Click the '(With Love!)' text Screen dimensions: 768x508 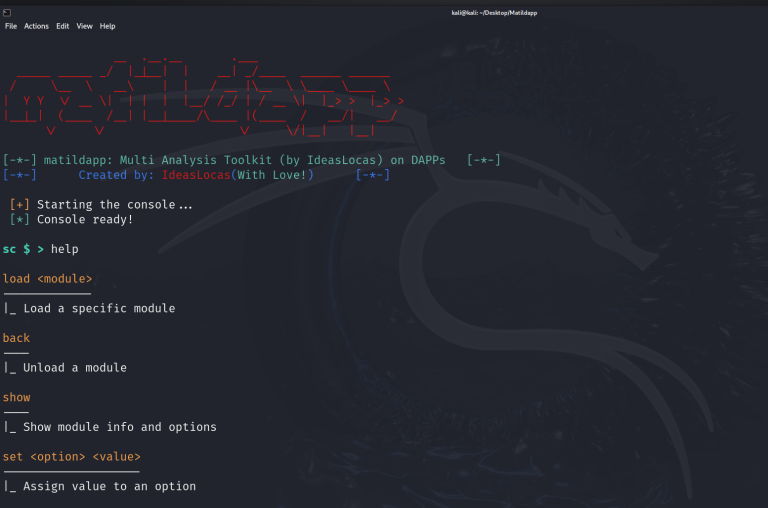pyautogui.click(x=272, y=175)
